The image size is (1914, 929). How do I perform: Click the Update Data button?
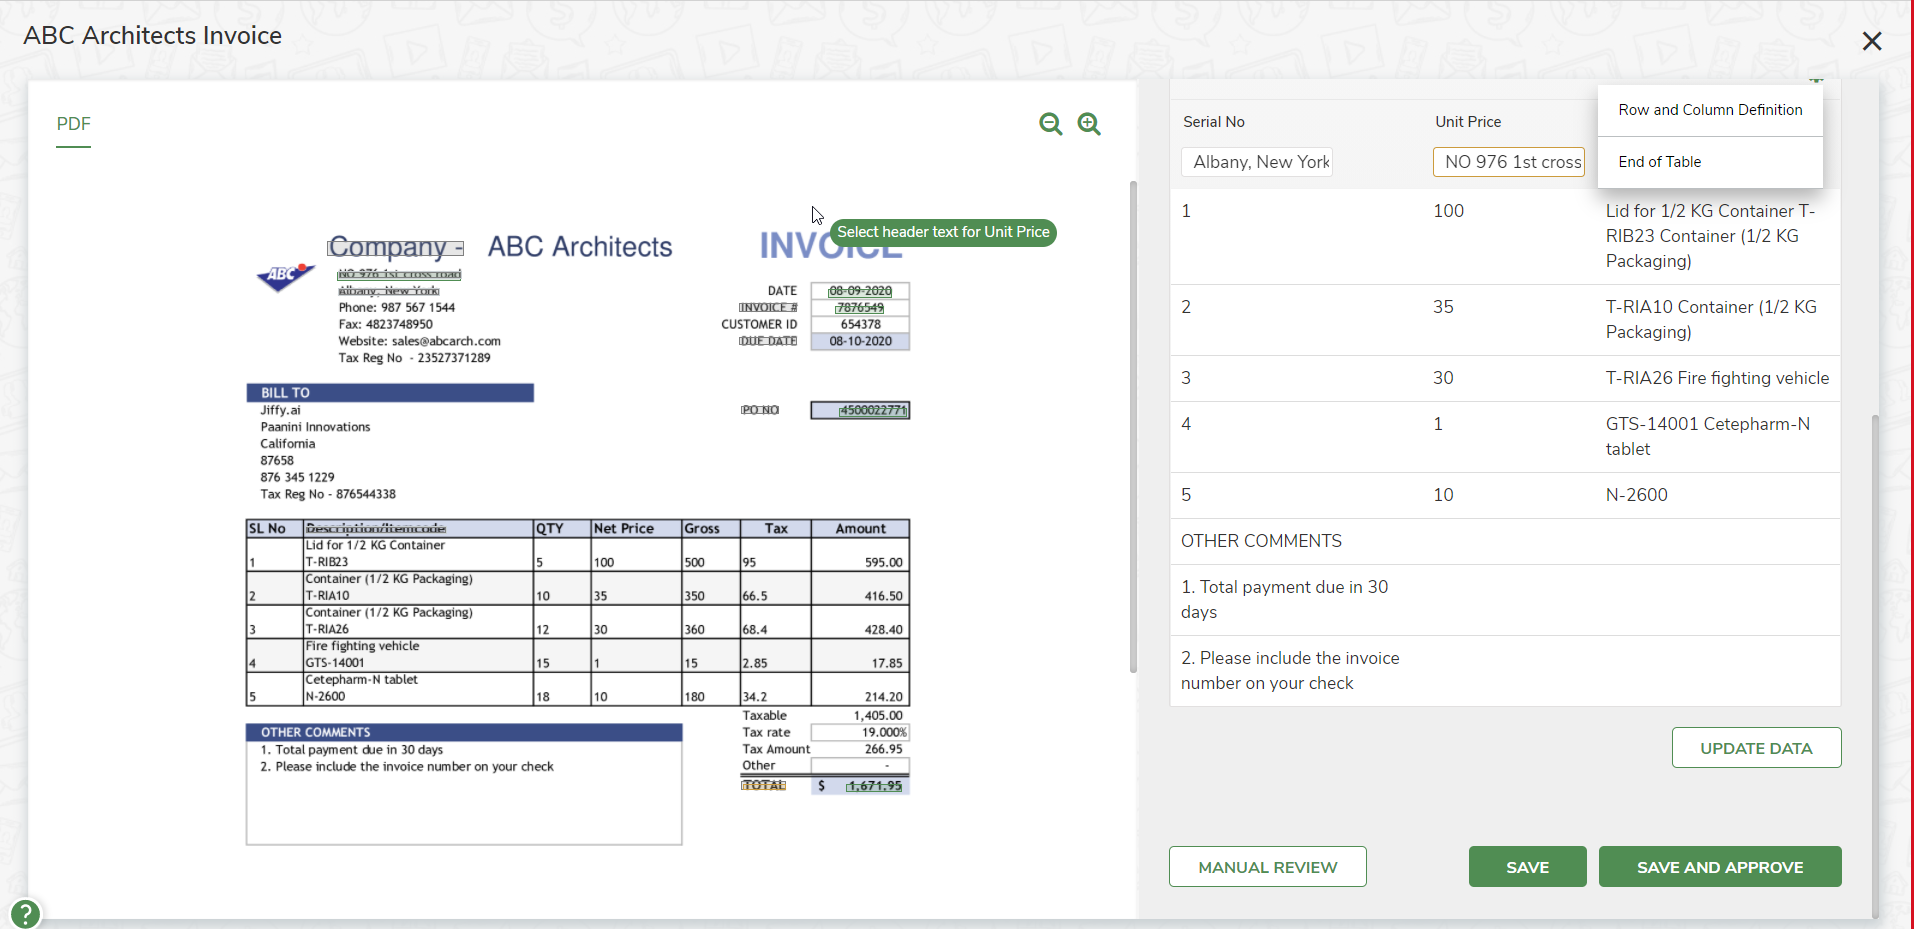click(1756, 748)
